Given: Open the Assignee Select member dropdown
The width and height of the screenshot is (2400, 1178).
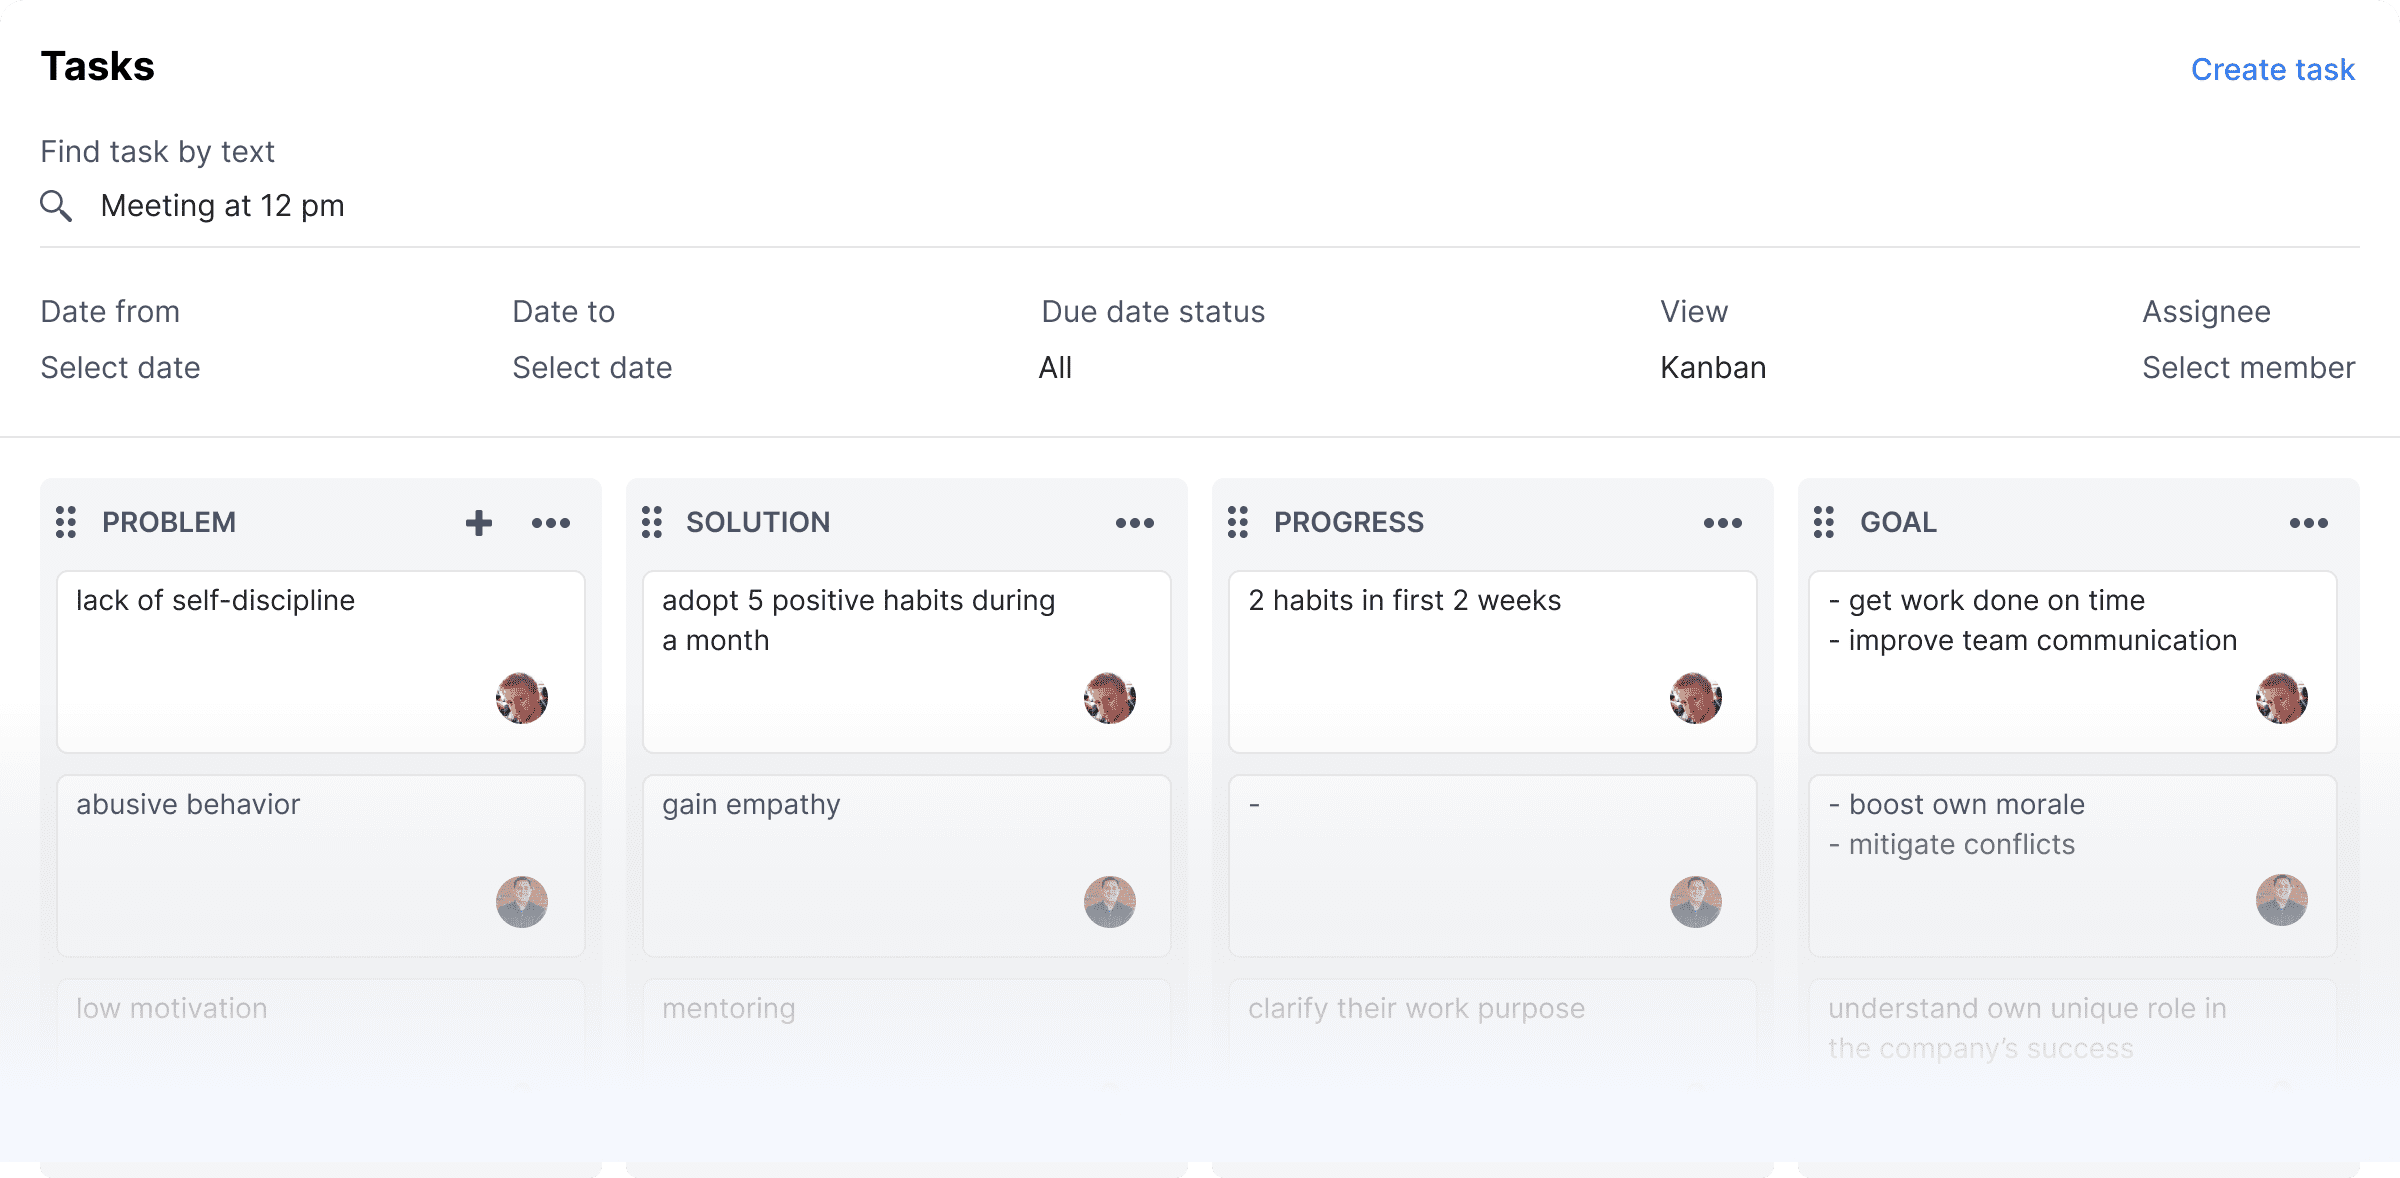Looking at the screenshot, I should (x=2248, y=367).
